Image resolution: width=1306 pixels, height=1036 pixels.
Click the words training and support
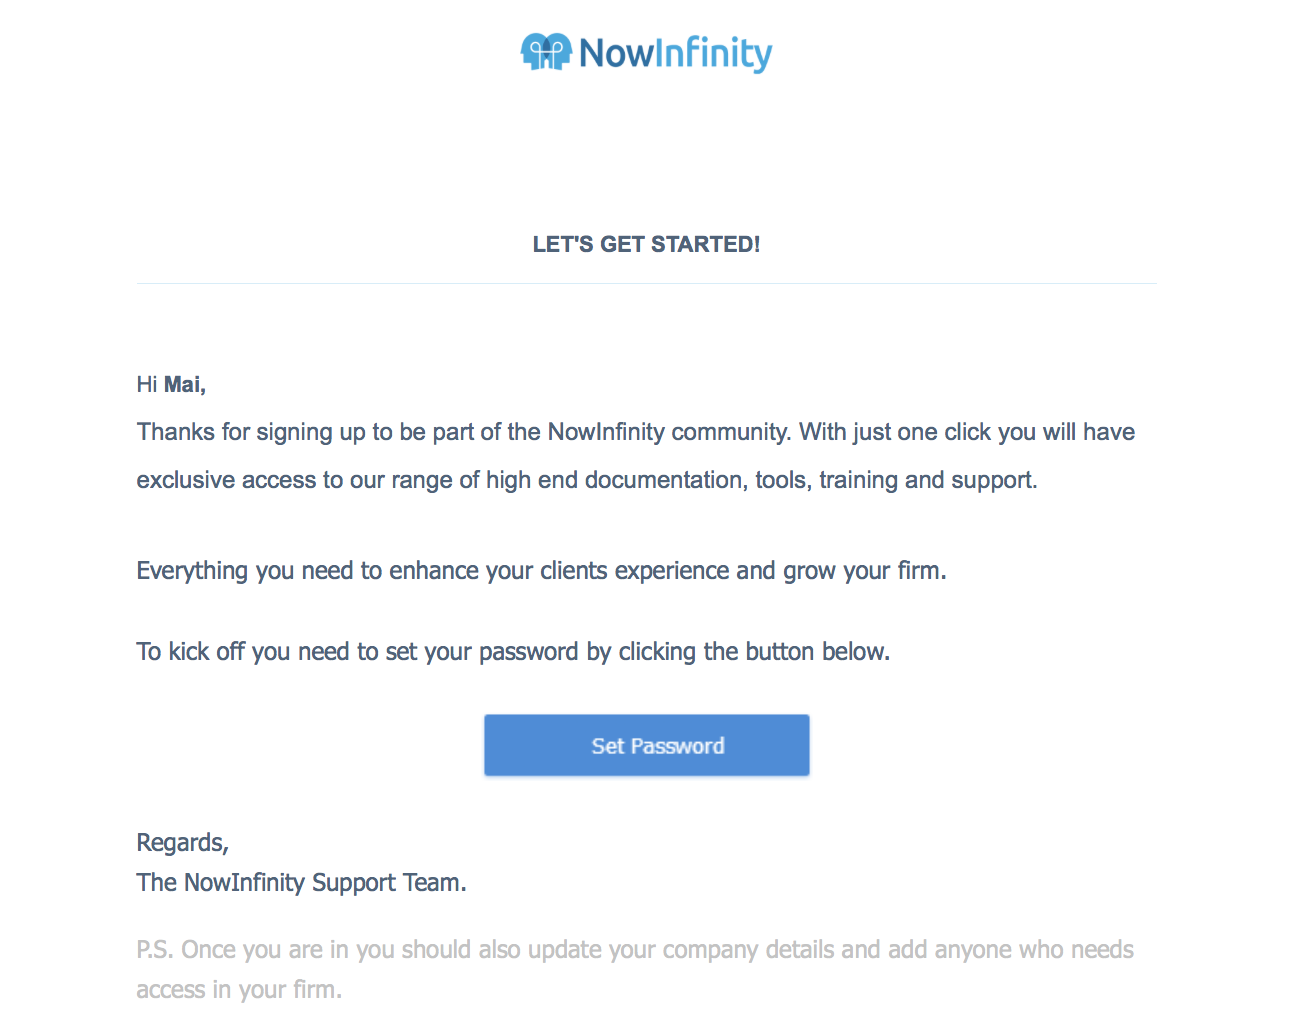pyautogui.click(x=927, y=480)
